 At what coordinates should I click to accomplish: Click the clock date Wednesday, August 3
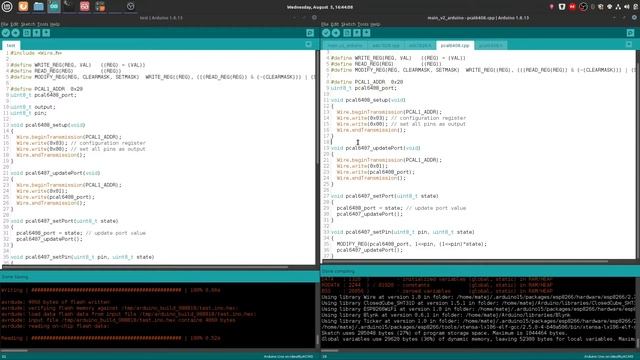coord(320,7)
